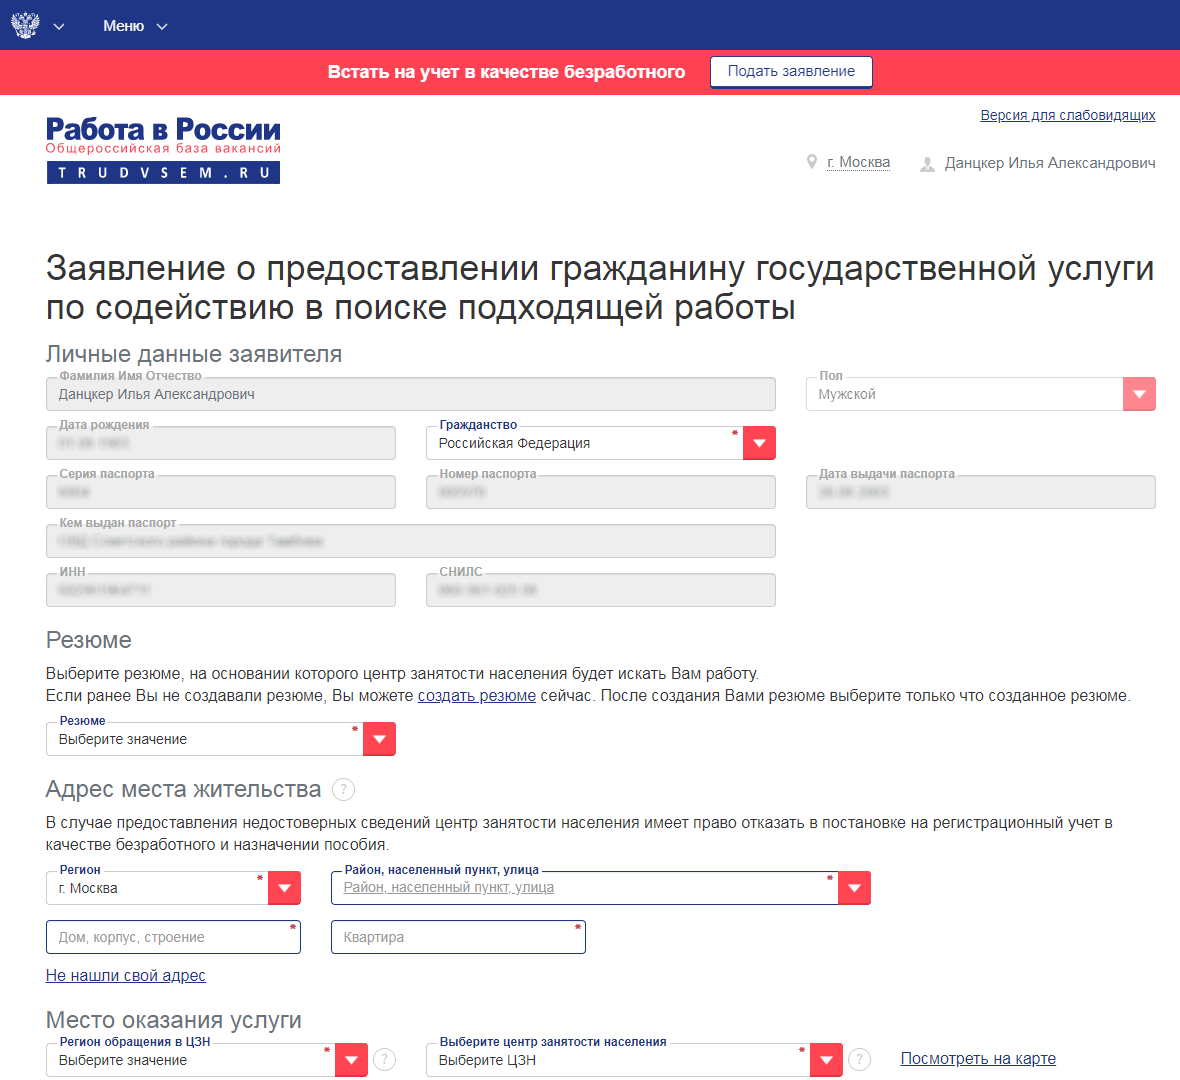1180x1080 pixels.
Task: Click help icon beside Адрес места жительства
Action: tap(343, 789)
